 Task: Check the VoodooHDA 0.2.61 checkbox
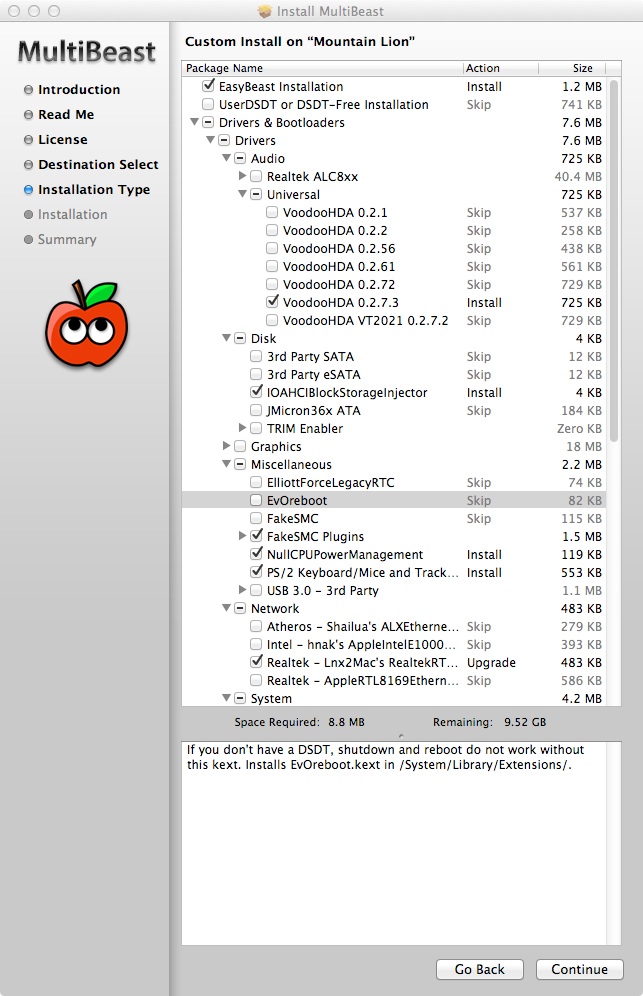(x=272, y=266)
